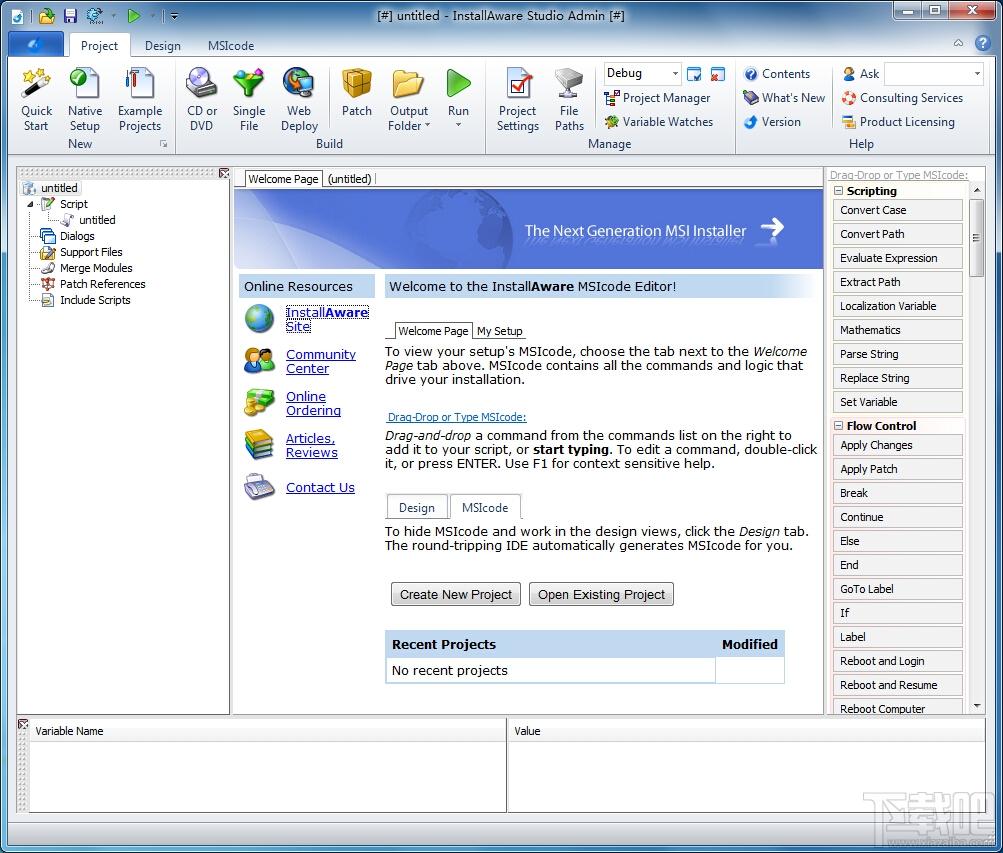
Task: Collapse the Flow Control command group
Action: [x=838, y=425]
